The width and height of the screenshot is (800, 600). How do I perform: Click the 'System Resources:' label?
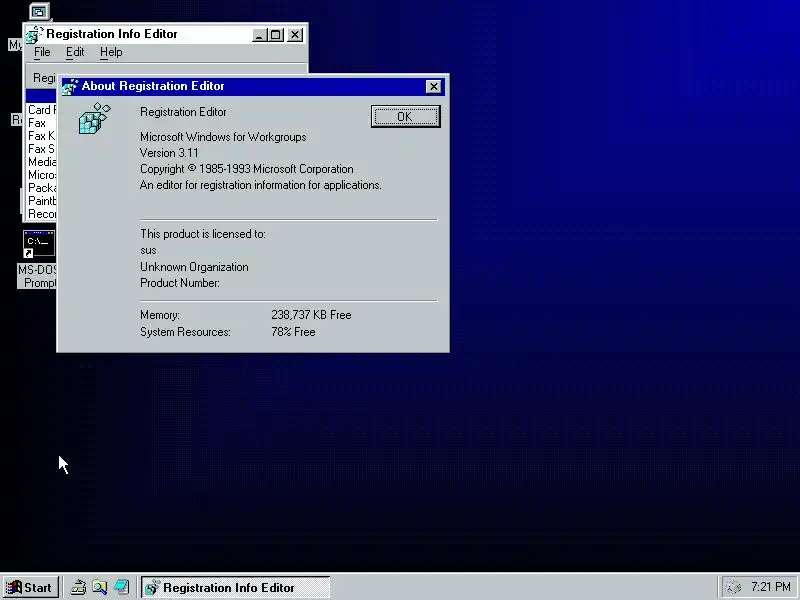pyautogui.click(x=185, y=332)
